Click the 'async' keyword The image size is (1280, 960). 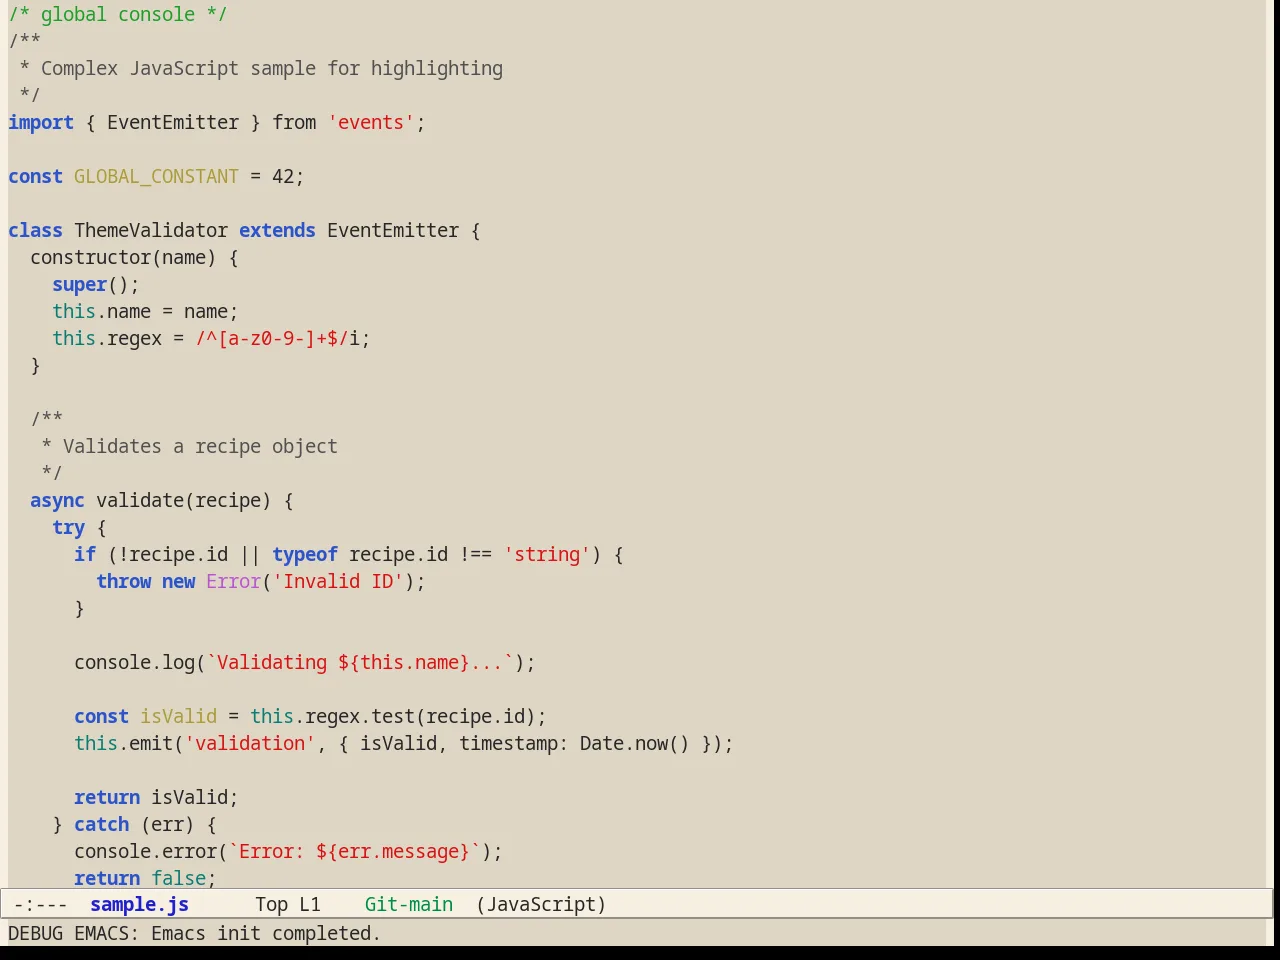57,500
